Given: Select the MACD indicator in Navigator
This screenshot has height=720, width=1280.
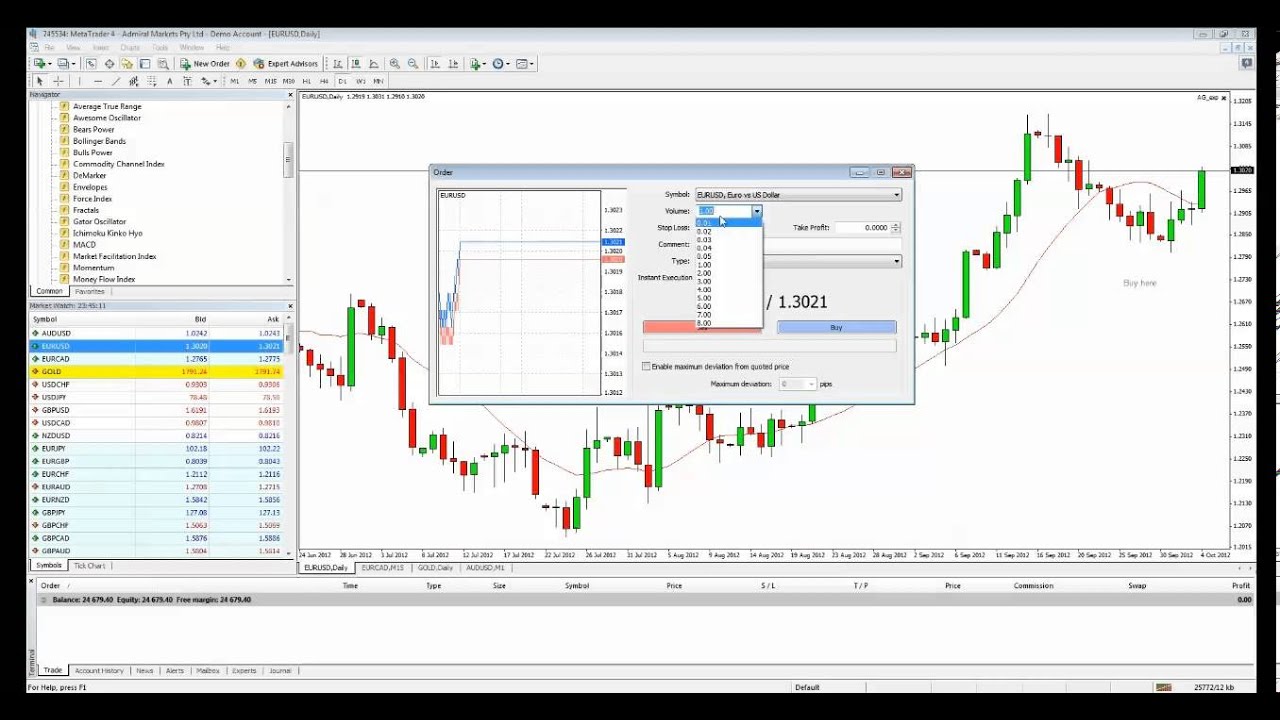Looking at the screenshot, I should (84, 245).
